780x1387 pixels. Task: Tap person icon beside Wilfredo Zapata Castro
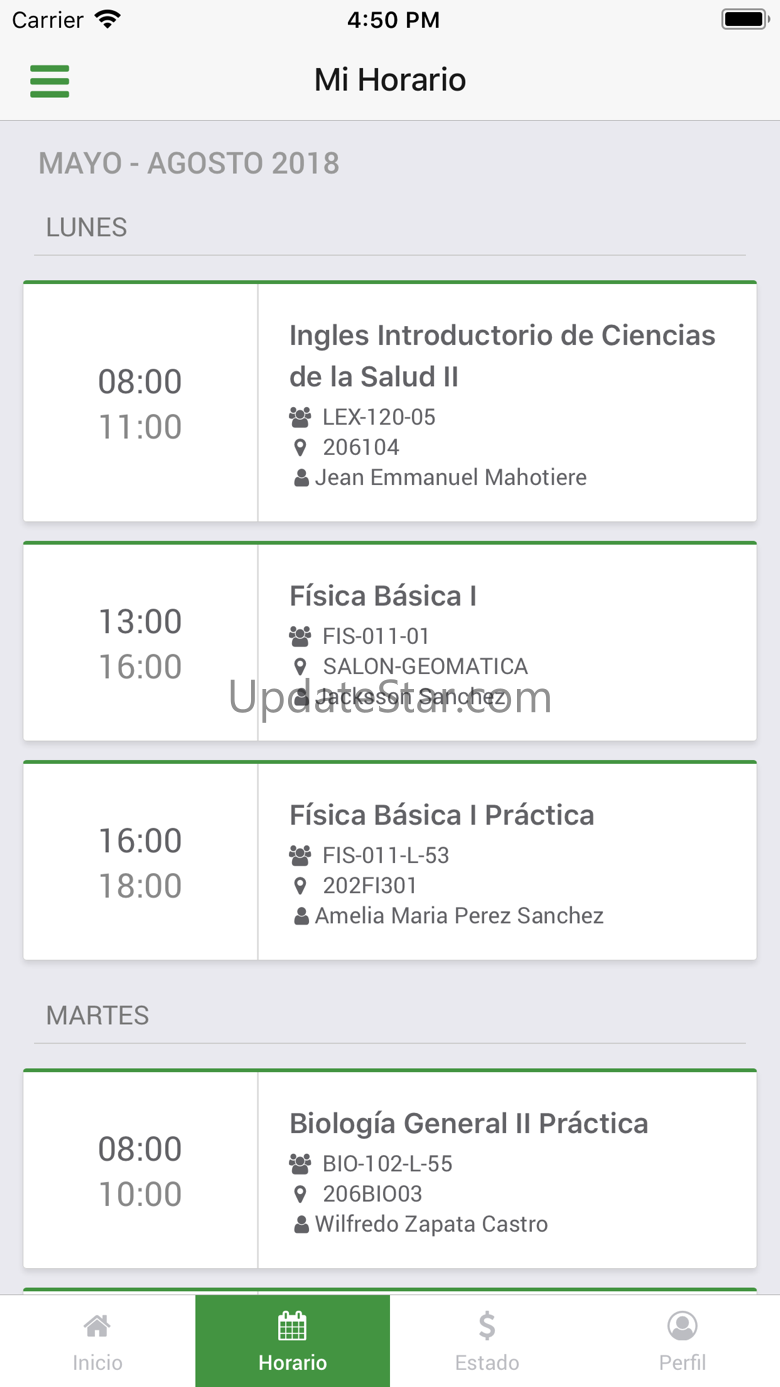point(301,1224)
